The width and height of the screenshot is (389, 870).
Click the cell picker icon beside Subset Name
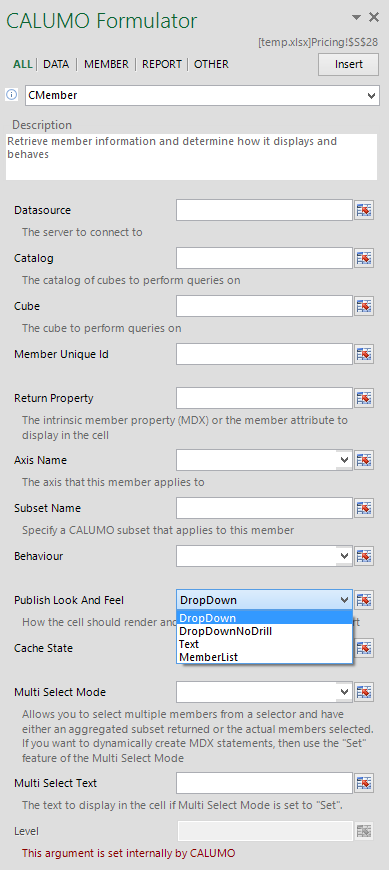click(363, 508)
